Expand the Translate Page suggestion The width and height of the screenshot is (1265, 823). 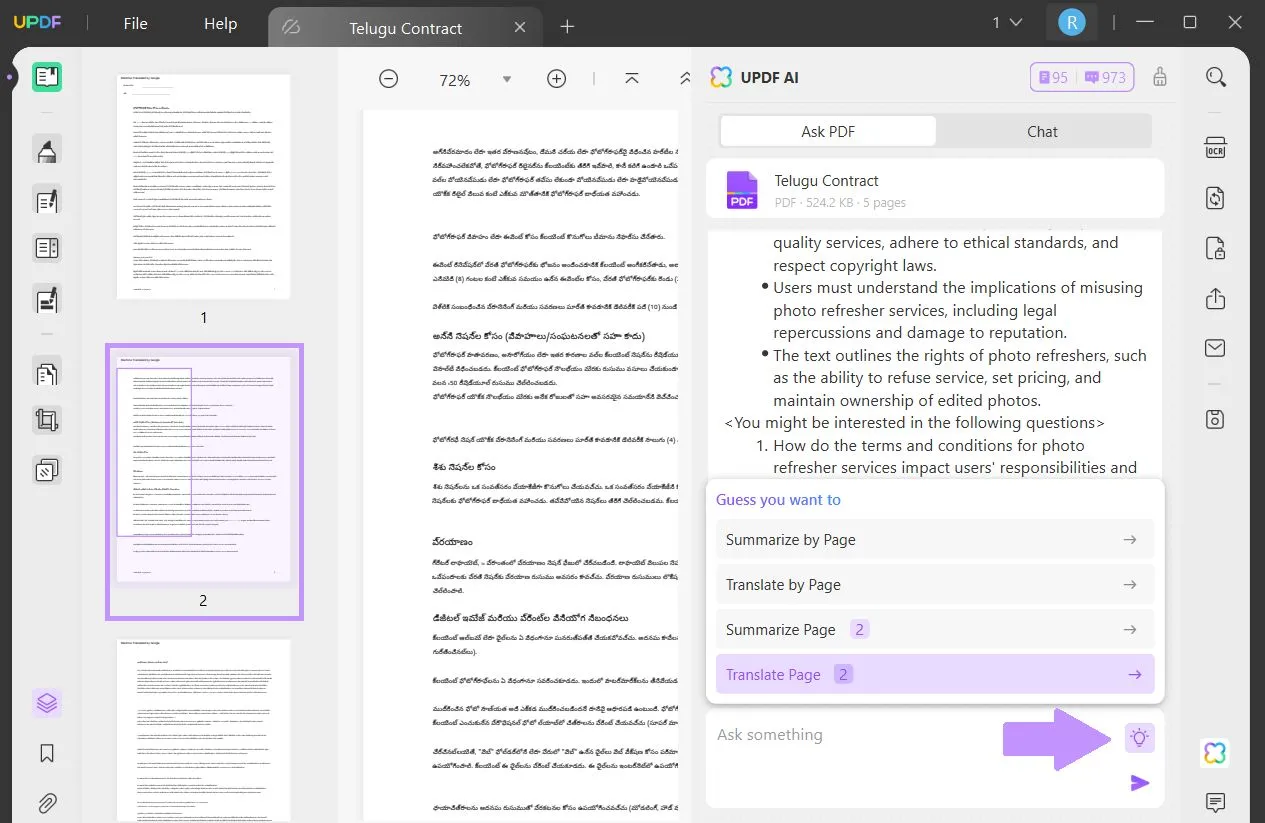click(x=1134, y=674)
